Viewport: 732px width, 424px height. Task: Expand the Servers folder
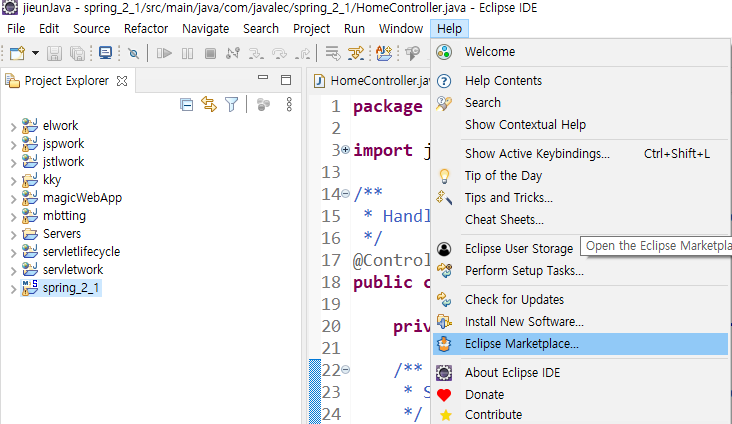[13, 235]
